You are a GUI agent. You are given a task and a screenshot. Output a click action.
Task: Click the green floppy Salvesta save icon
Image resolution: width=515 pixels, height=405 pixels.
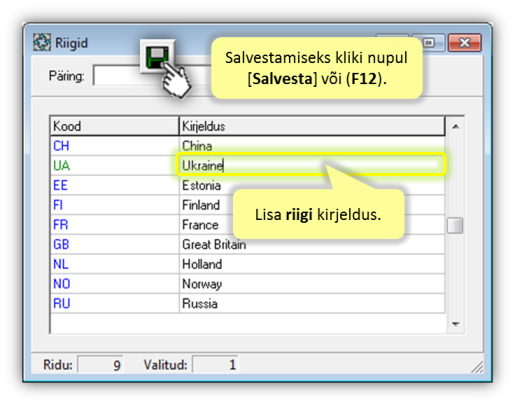pyautogui.click(x=157, y=57)
